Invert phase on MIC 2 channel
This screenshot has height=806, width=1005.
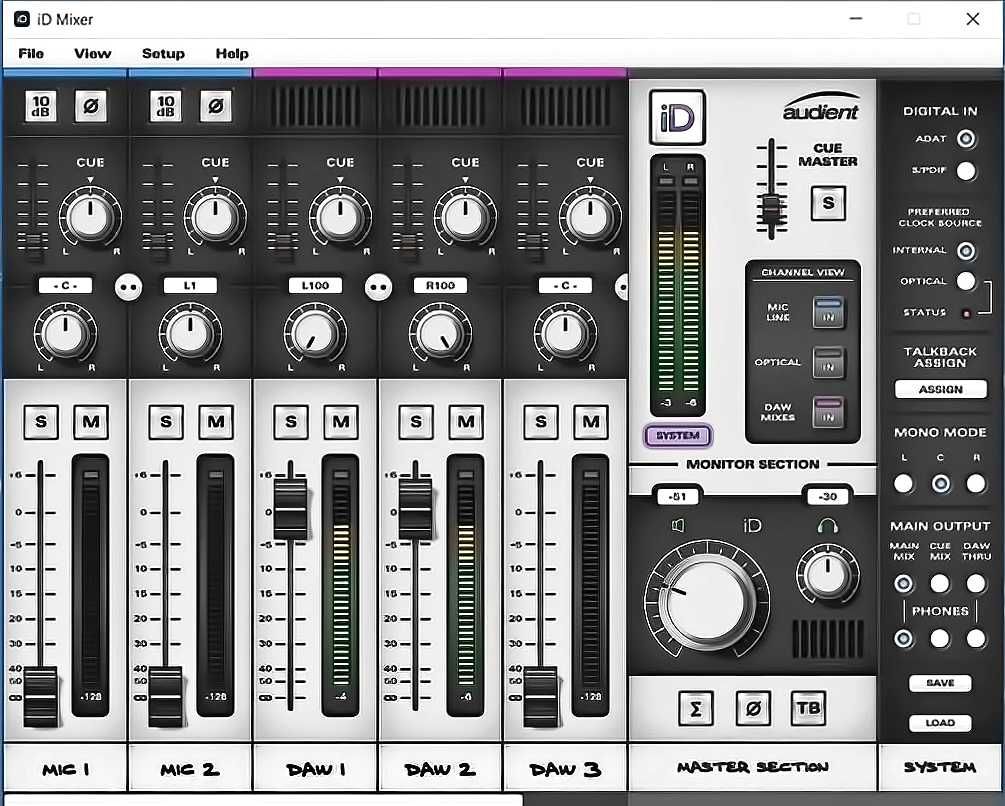[x=215, y=106]
